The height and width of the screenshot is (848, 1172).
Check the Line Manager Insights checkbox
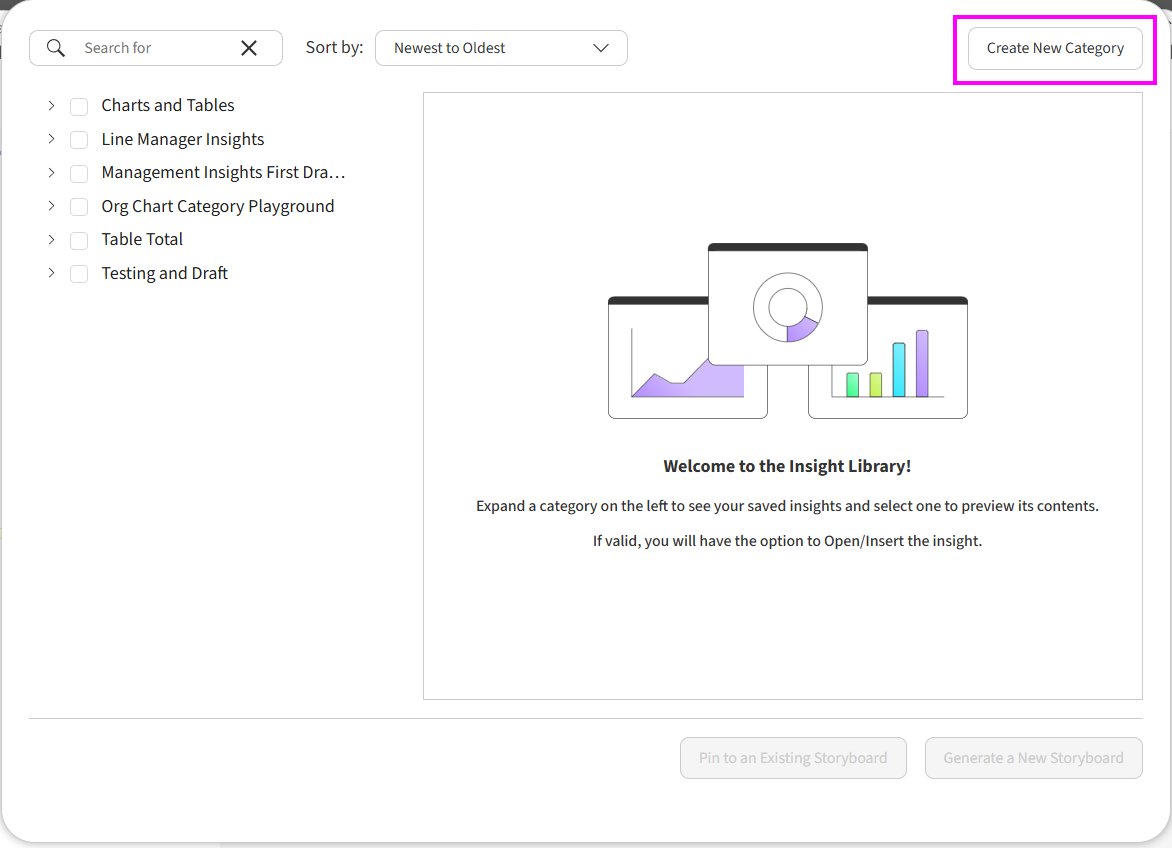coord(79,140)
